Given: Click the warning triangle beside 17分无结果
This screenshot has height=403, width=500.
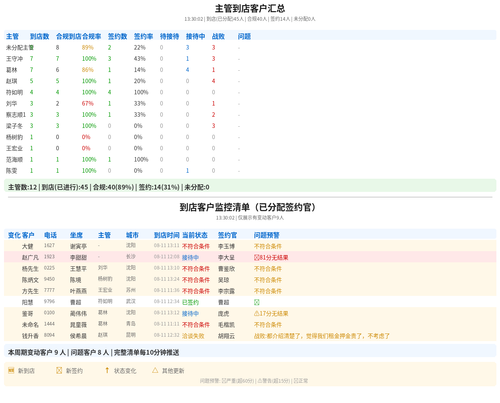Looking at the screenshot, I should [257, 313].
